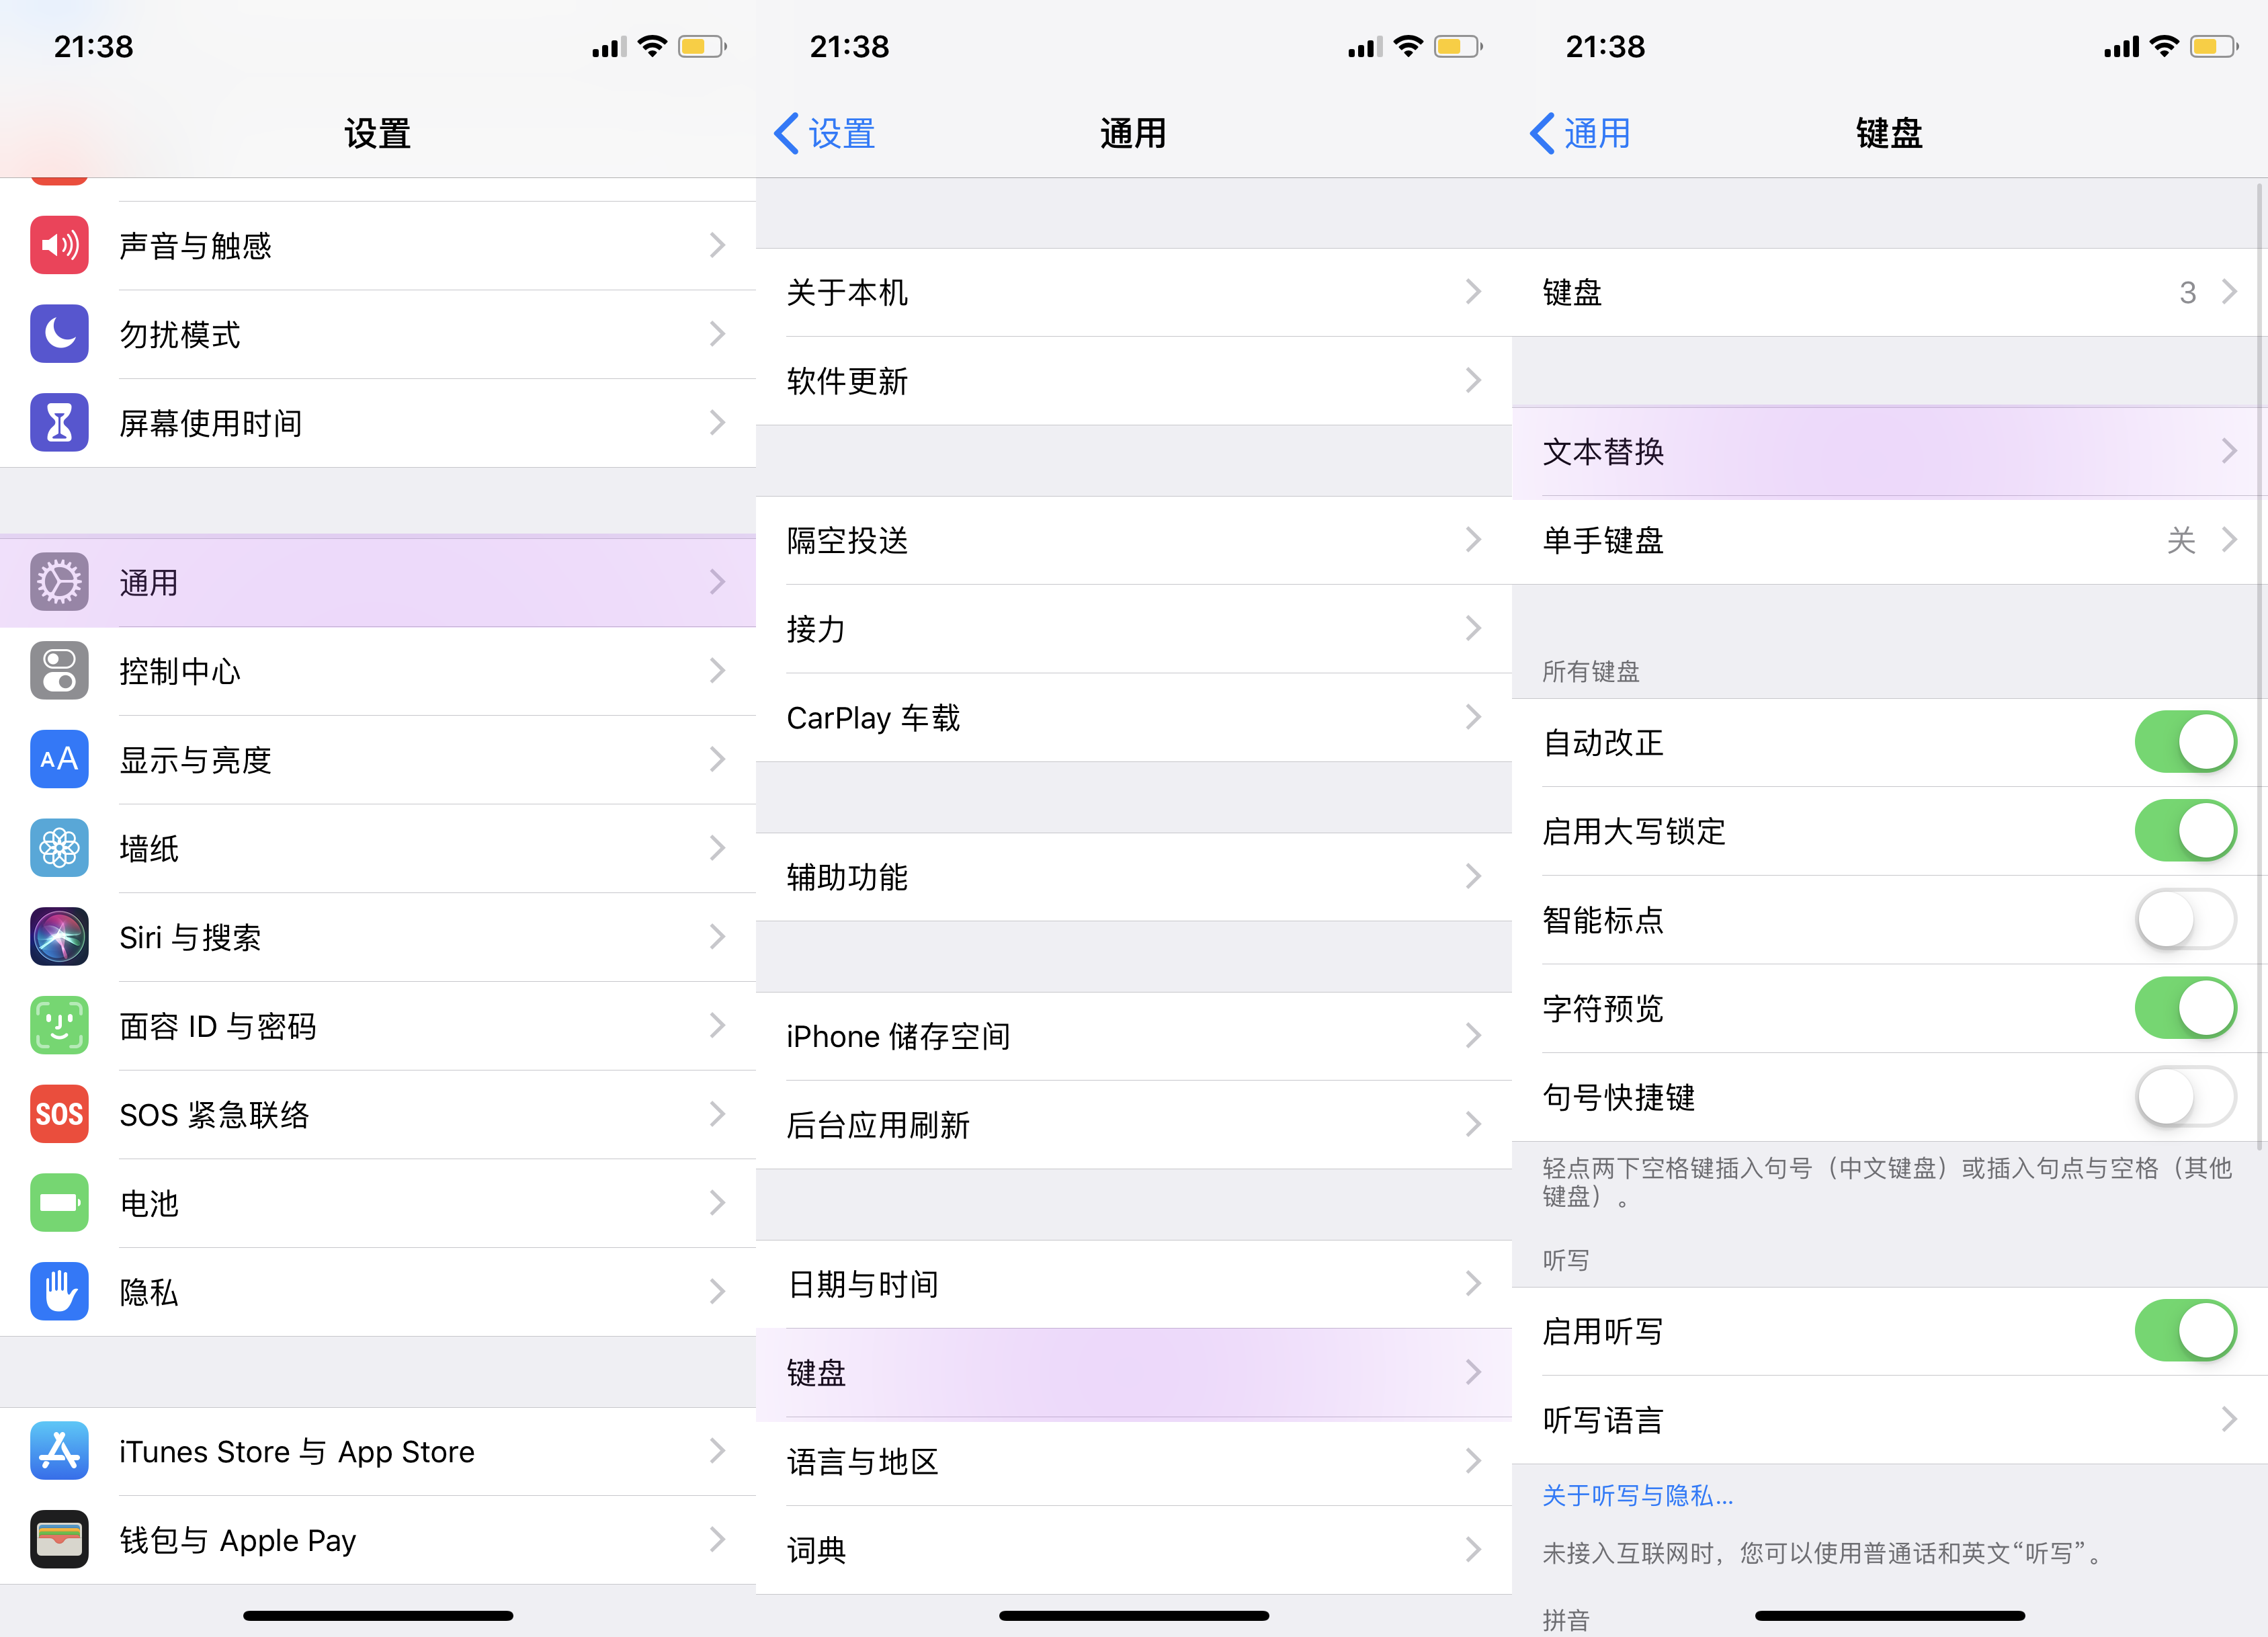The image size is (2268, 1637).
Task: Tap the Wallet icon
Action: click(59, 1539)
